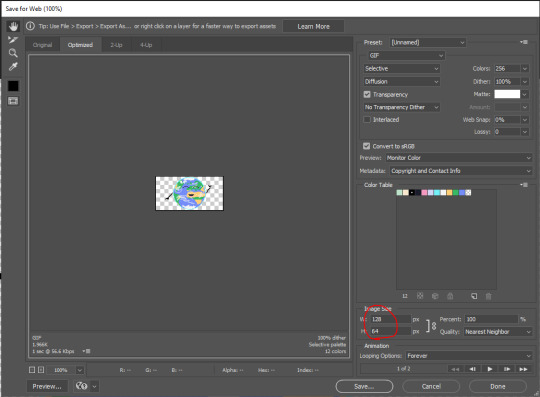Click new color icon in Color Table
This screenshot has width=540, height=397.
[x=474, y=296]
